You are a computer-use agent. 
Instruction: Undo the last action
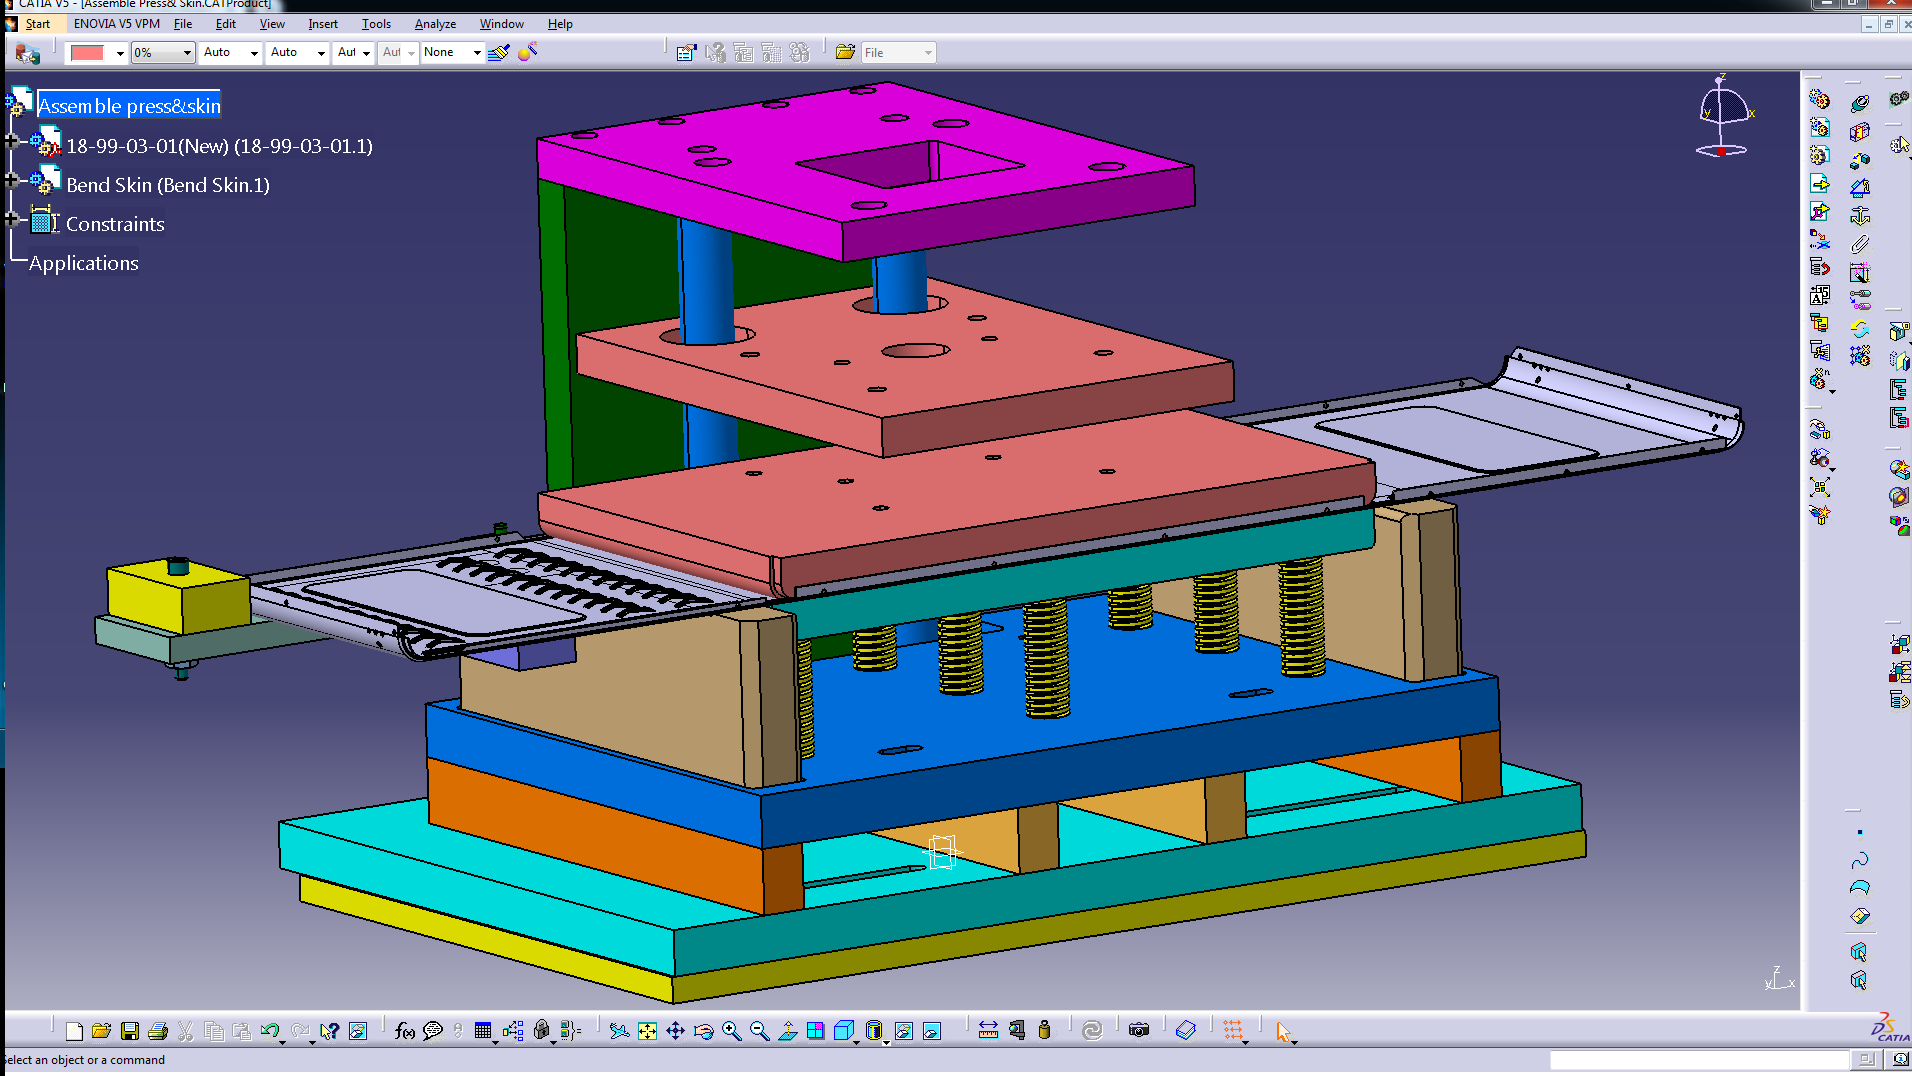point(270,1031)
